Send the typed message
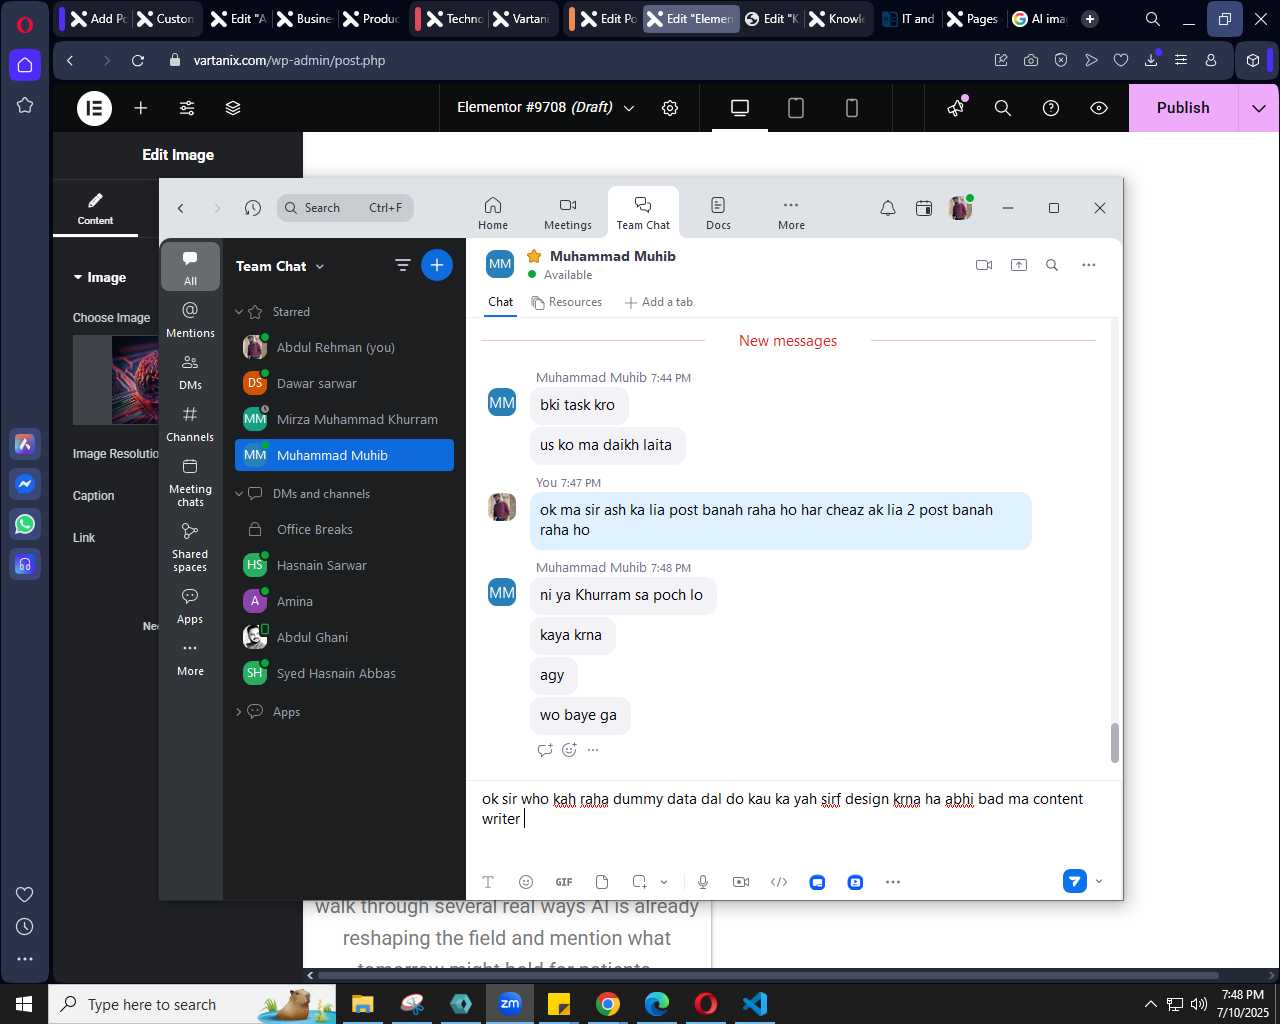Image resolution: width=1280 pixels, height=1024 pixels. coord(1074,881)
